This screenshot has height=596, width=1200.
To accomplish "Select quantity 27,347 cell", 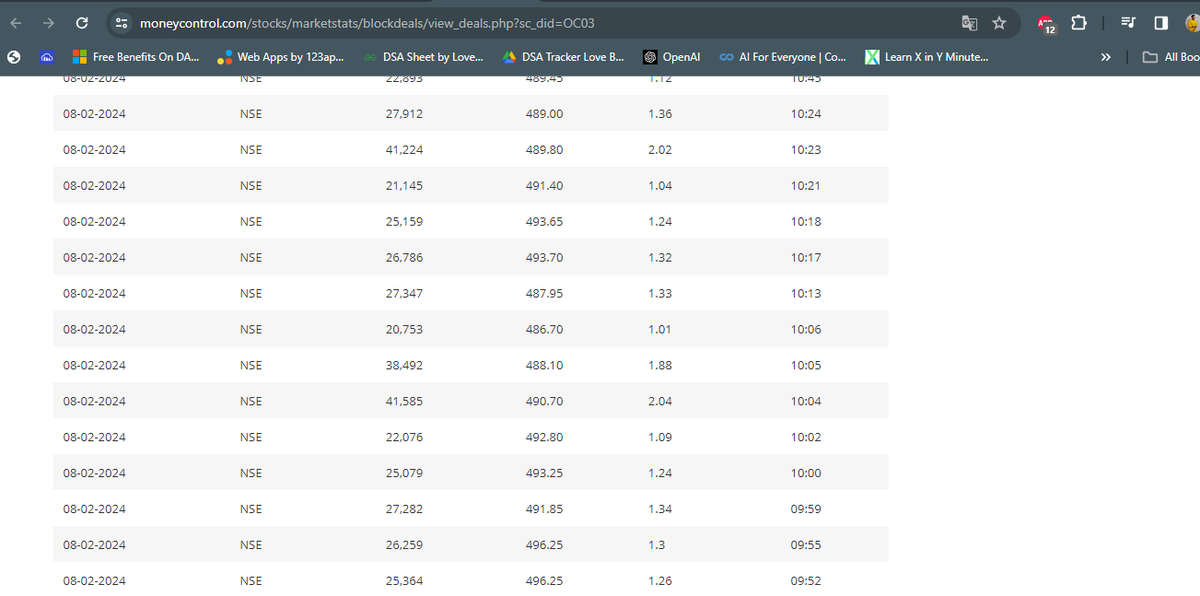I will click(x=404, y=294).
